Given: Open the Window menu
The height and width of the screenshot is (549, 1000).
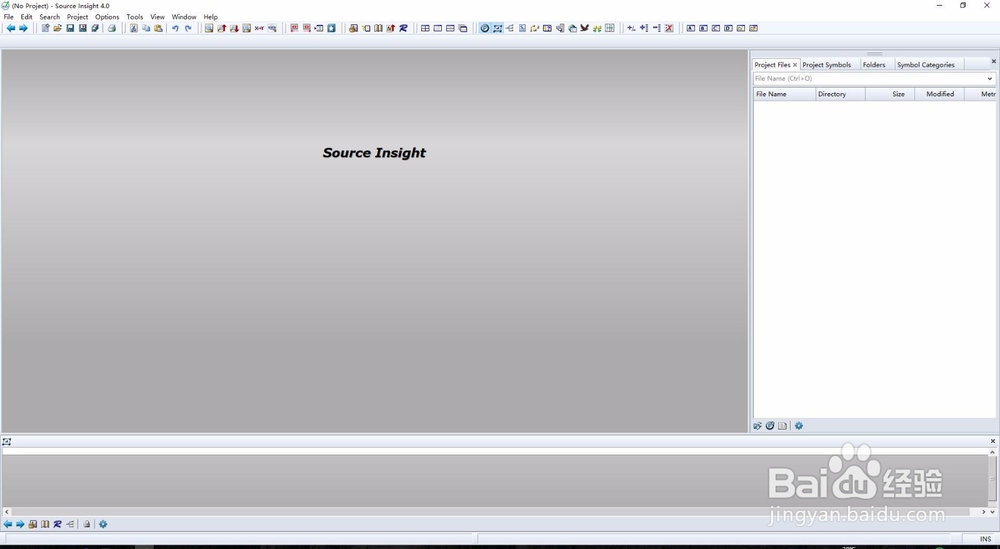Looking at the screenshot, I should [184, 17].
